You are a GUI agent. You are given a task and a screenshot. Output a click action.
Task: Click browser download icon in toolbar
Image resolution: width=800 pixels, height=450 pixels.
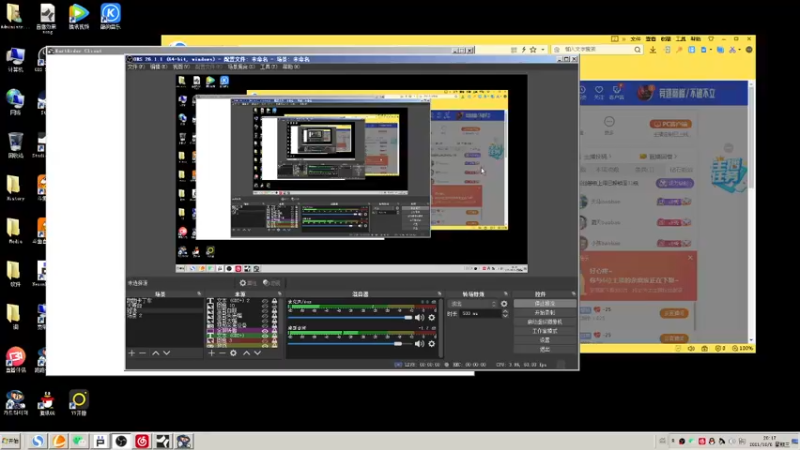pyautogui.click(x=653, y=49)
